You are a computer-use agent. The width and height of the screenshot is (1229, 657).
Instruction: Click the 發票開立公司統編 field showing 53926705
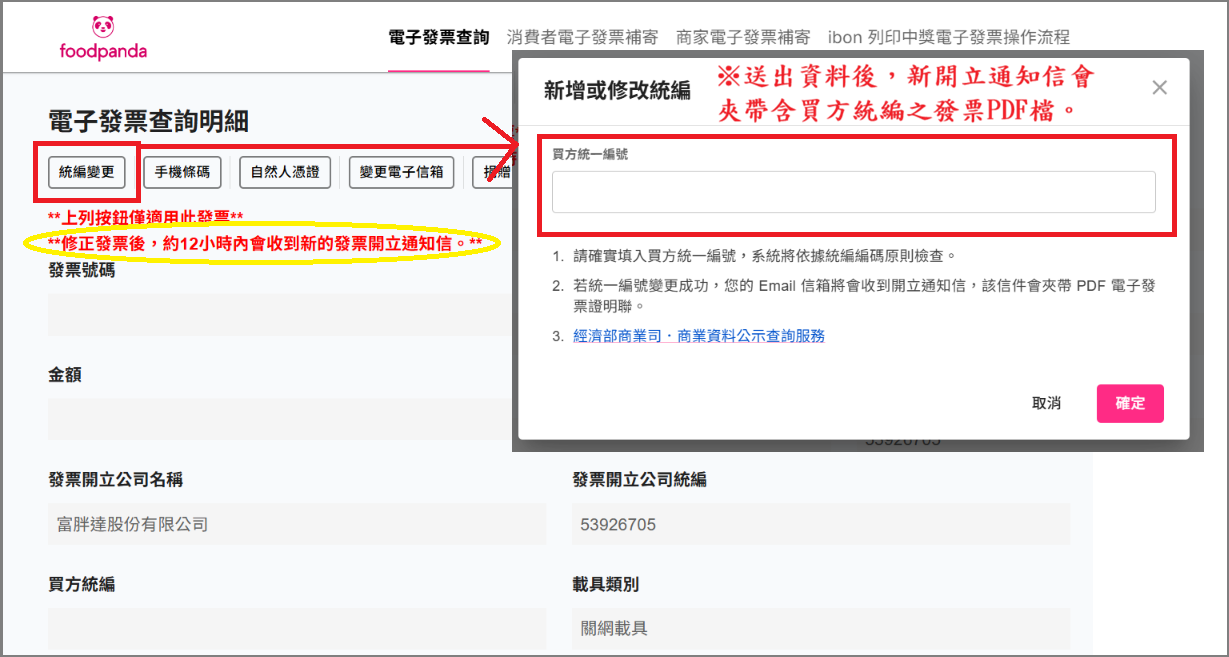[x=821, y=524]
